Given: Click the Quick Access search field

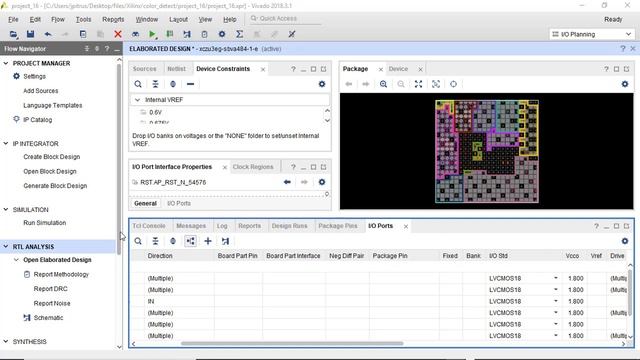Looking at the screenshot, I should click(x=285, y=18).
